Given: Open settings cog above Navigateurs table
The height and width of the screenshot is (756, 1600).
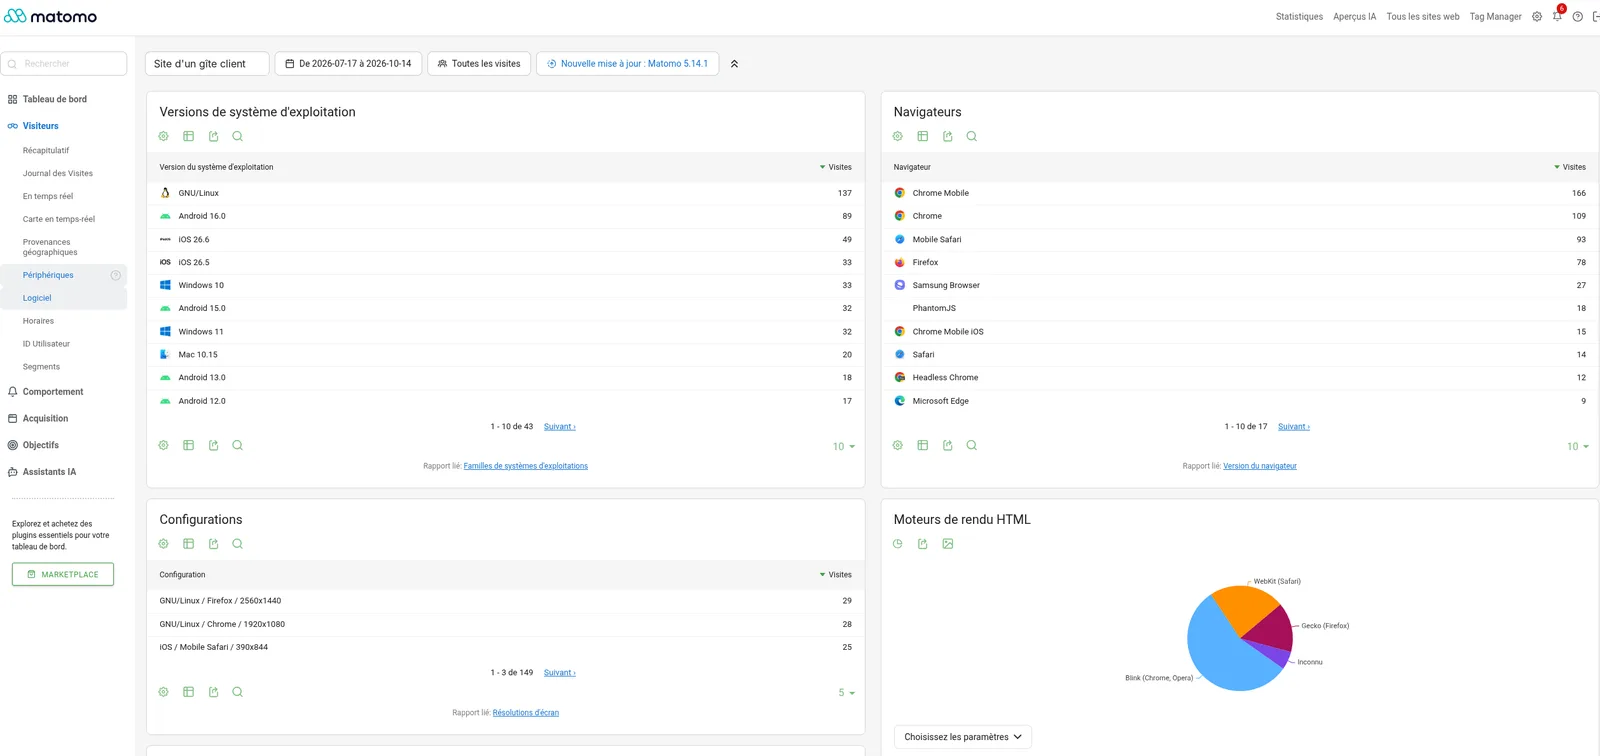Looking at the screenshot, I should pos(898,136).
